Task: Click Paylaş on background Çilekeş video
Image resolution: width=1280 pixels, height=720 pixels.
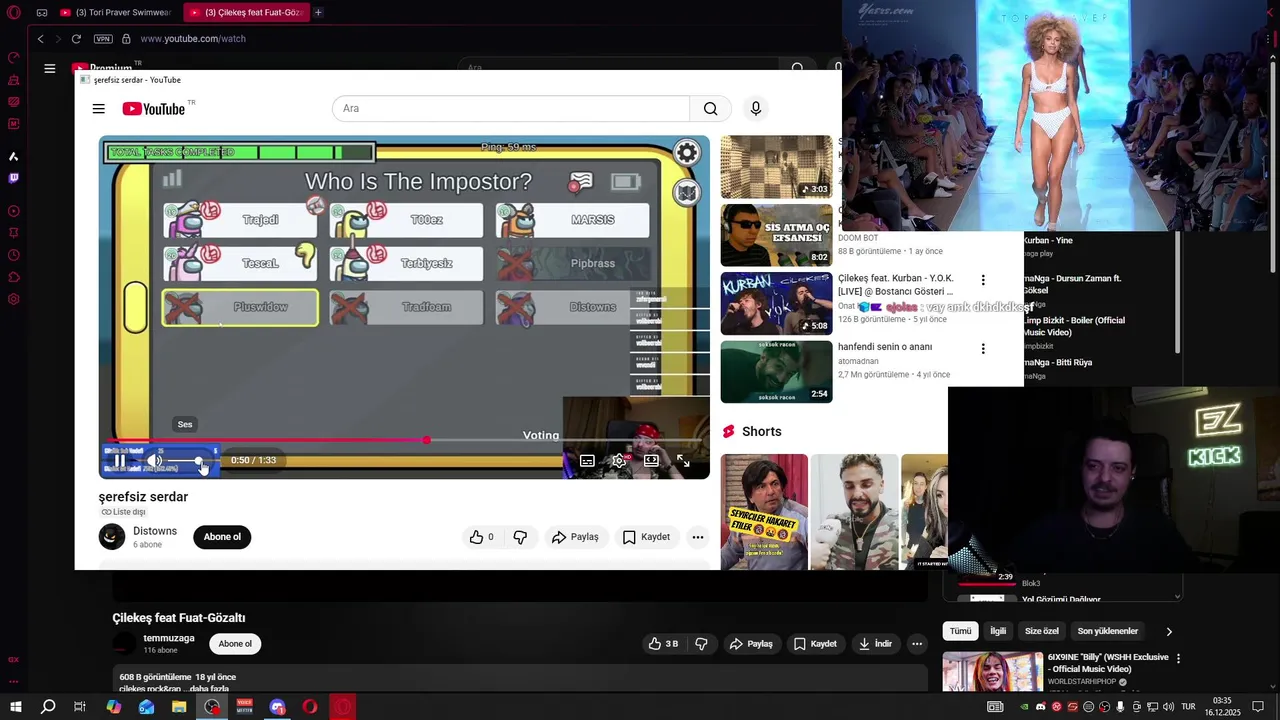Action: 753,644
